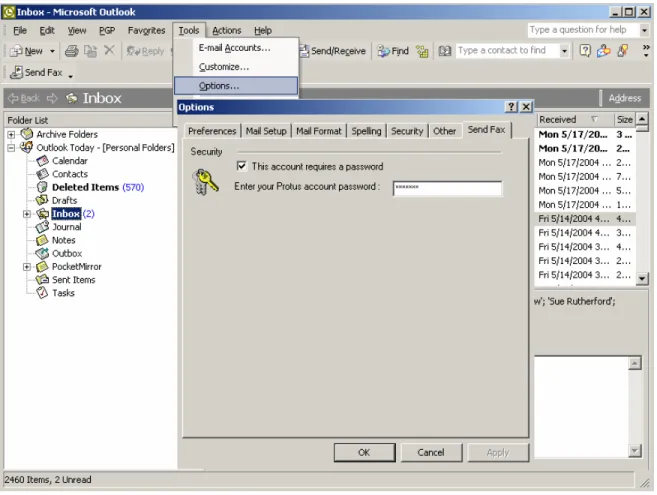This screenshot has width=657, height=495.
Task: Select the PocketMirror folder
Action: [76, 267]
